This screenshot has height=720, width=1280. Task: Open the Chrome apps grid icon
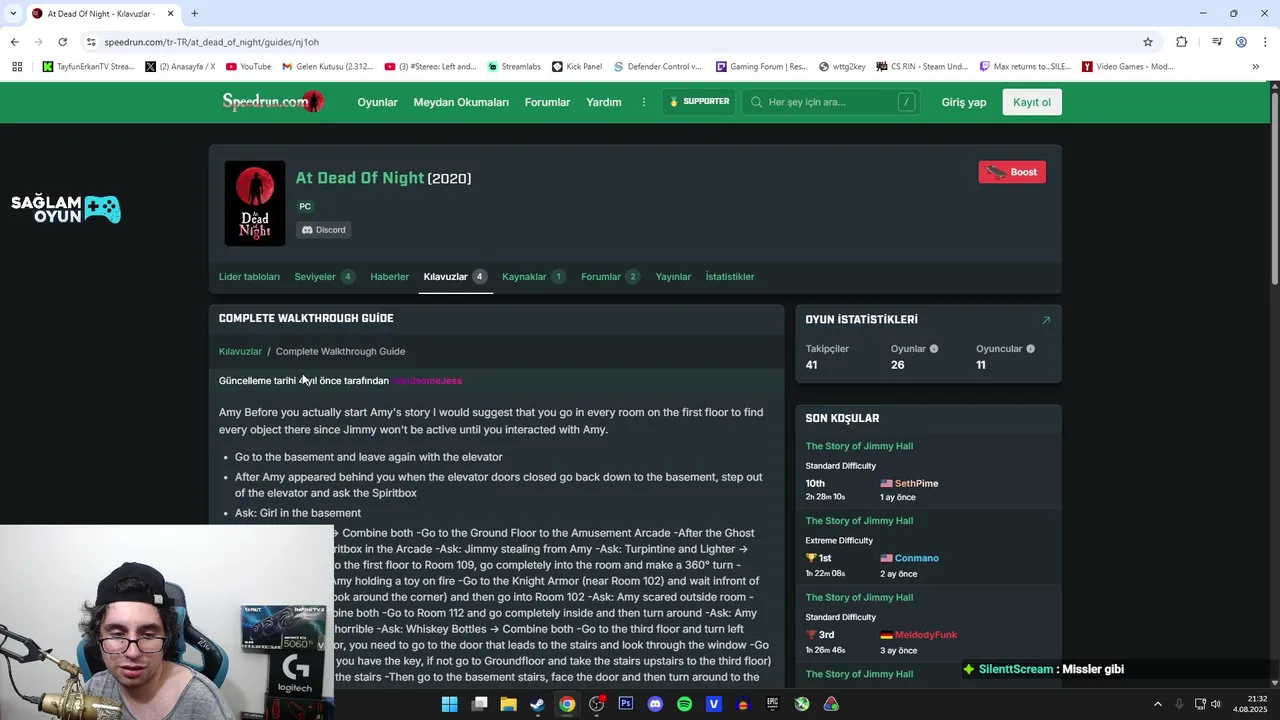click(17, 67)
